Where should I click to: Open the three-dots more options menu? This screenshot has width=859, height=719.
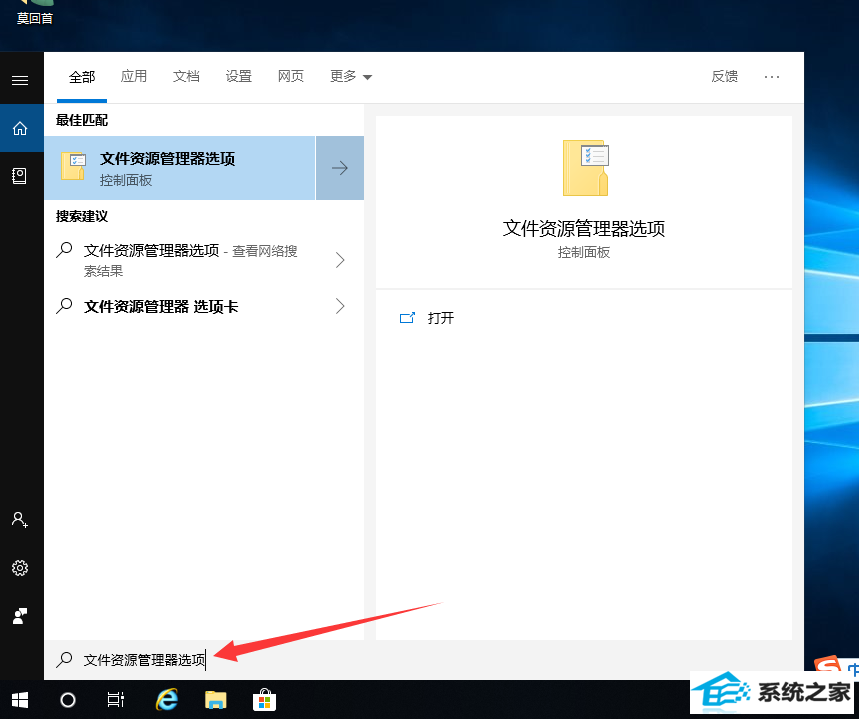point(772,77)
